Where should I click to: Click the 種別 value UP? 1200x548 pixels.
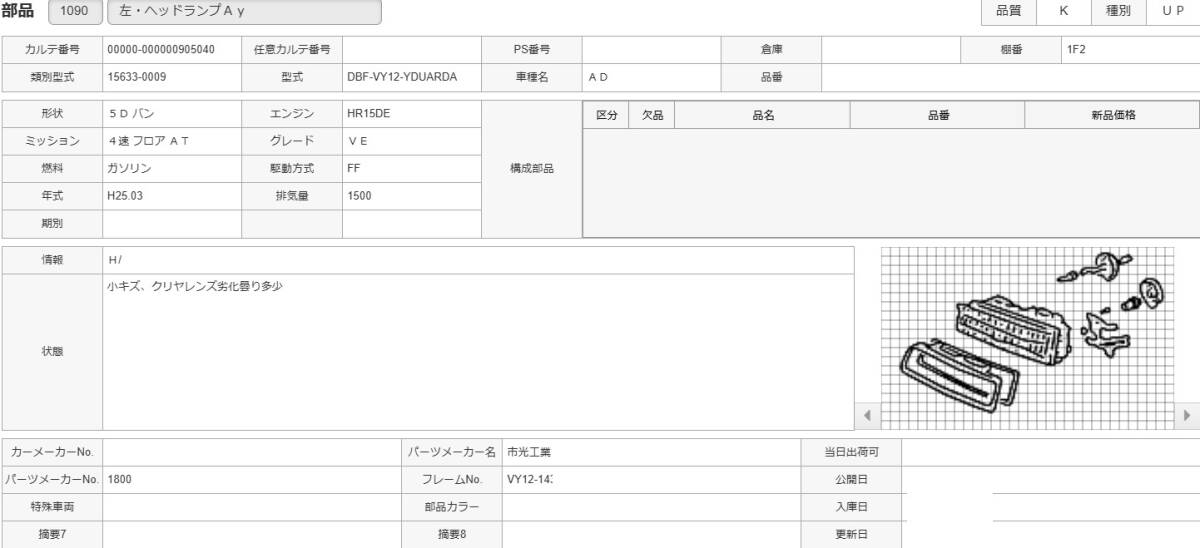tap(1173, 11)
